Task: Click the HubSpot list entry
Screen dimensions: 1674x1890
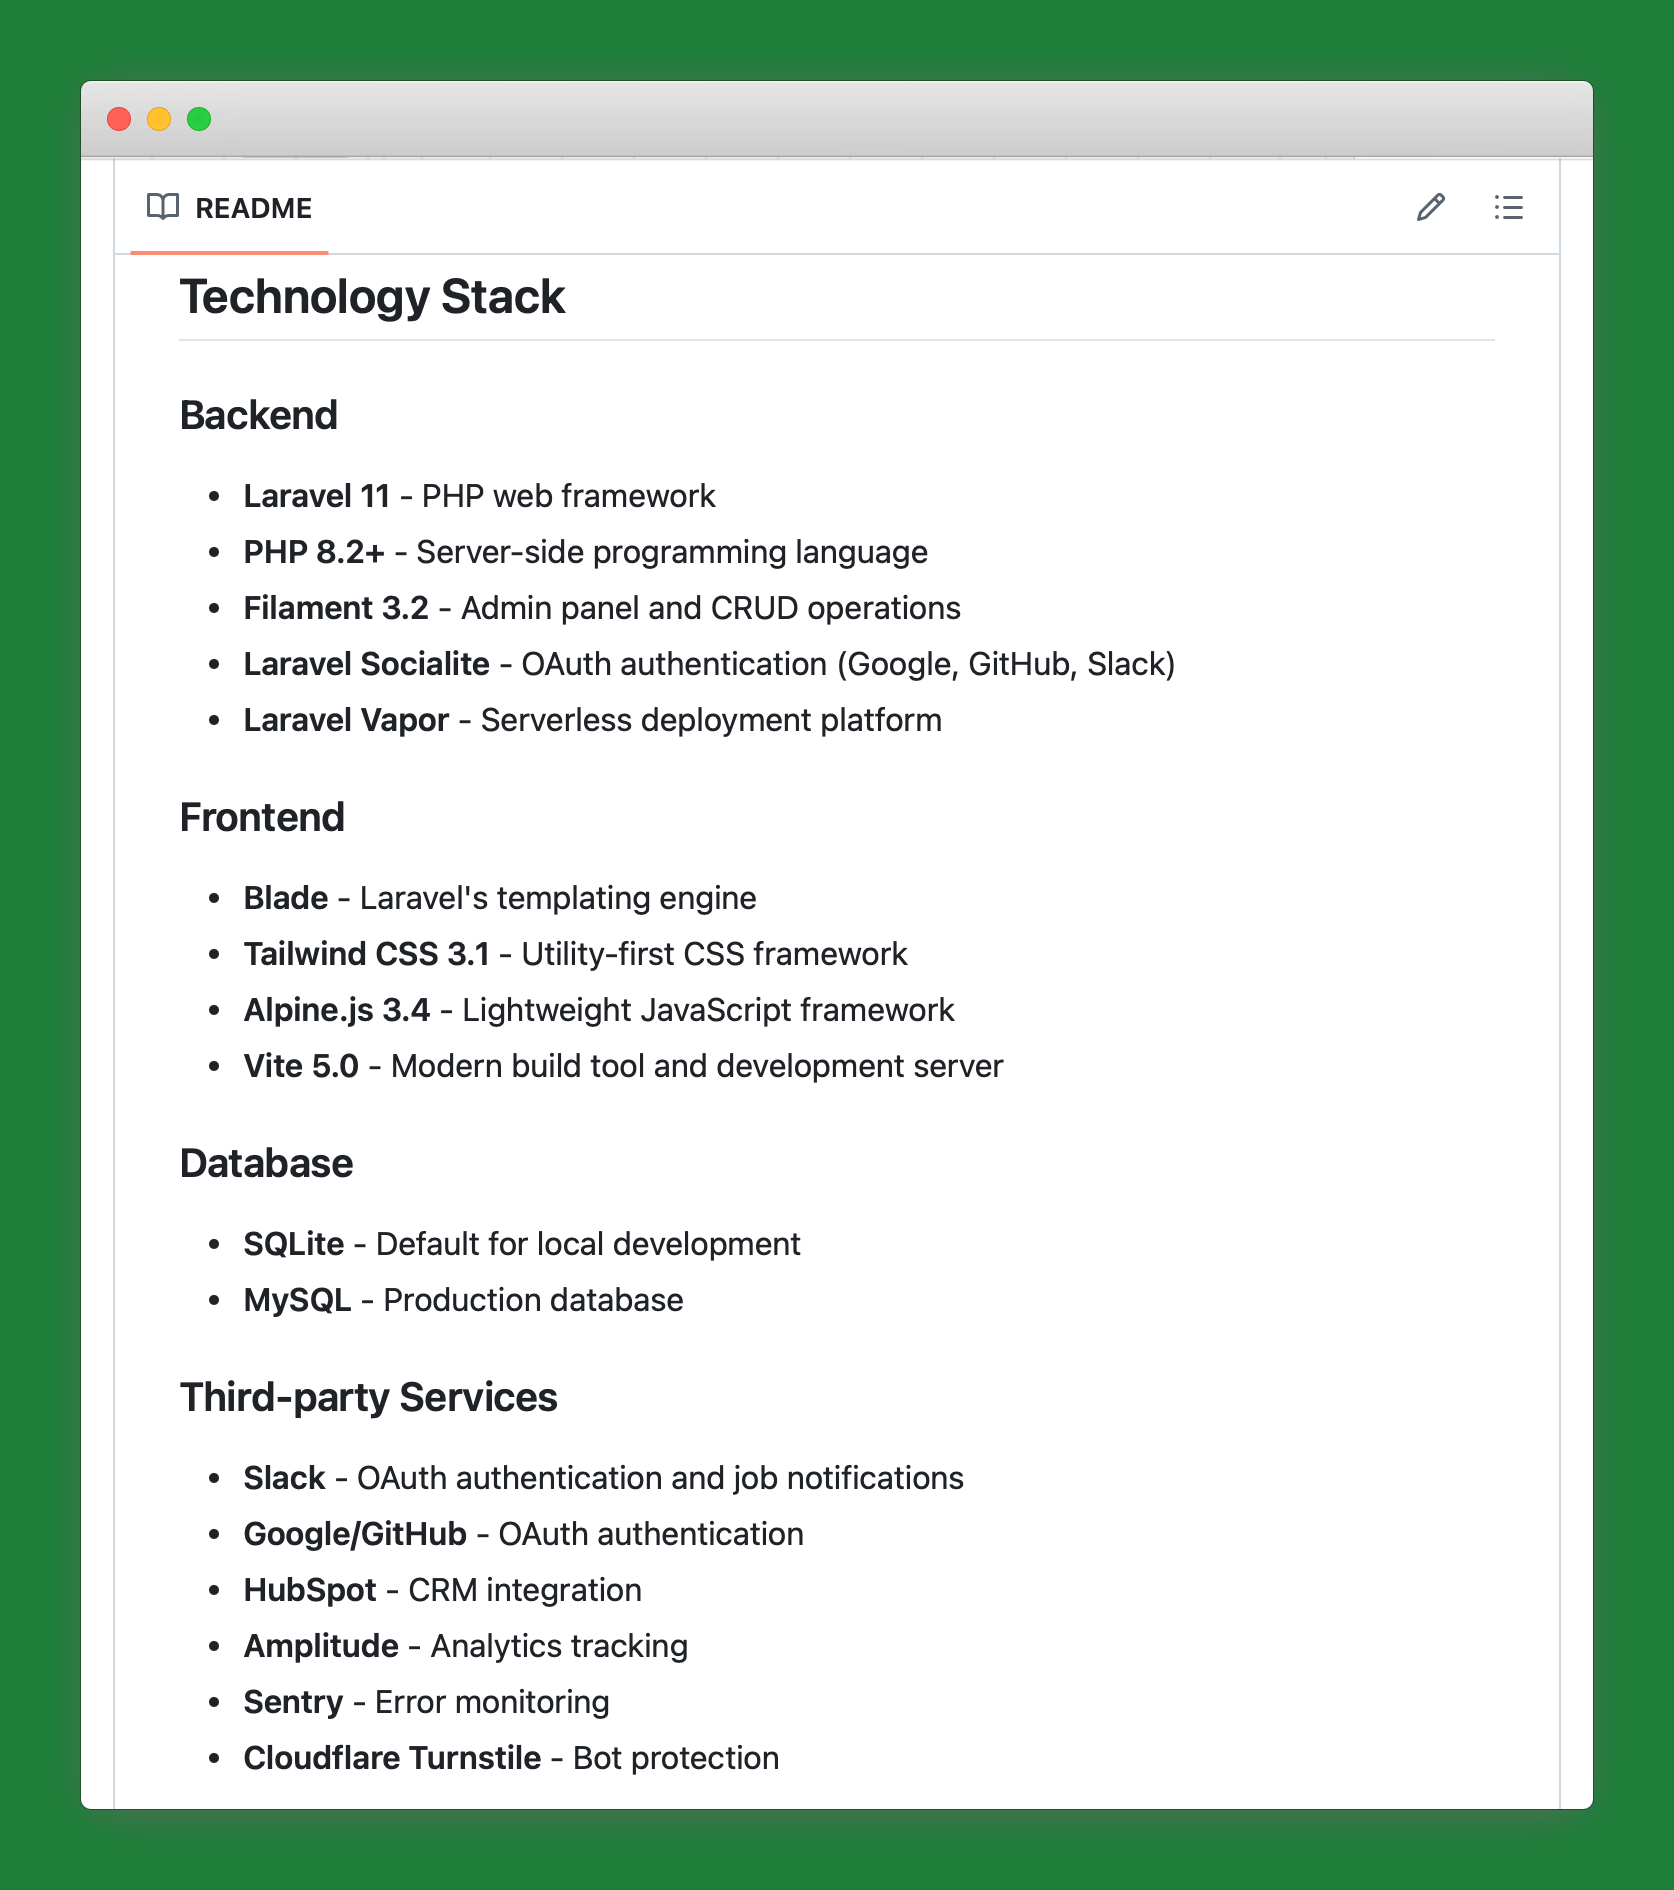Action: point(310,1590)
